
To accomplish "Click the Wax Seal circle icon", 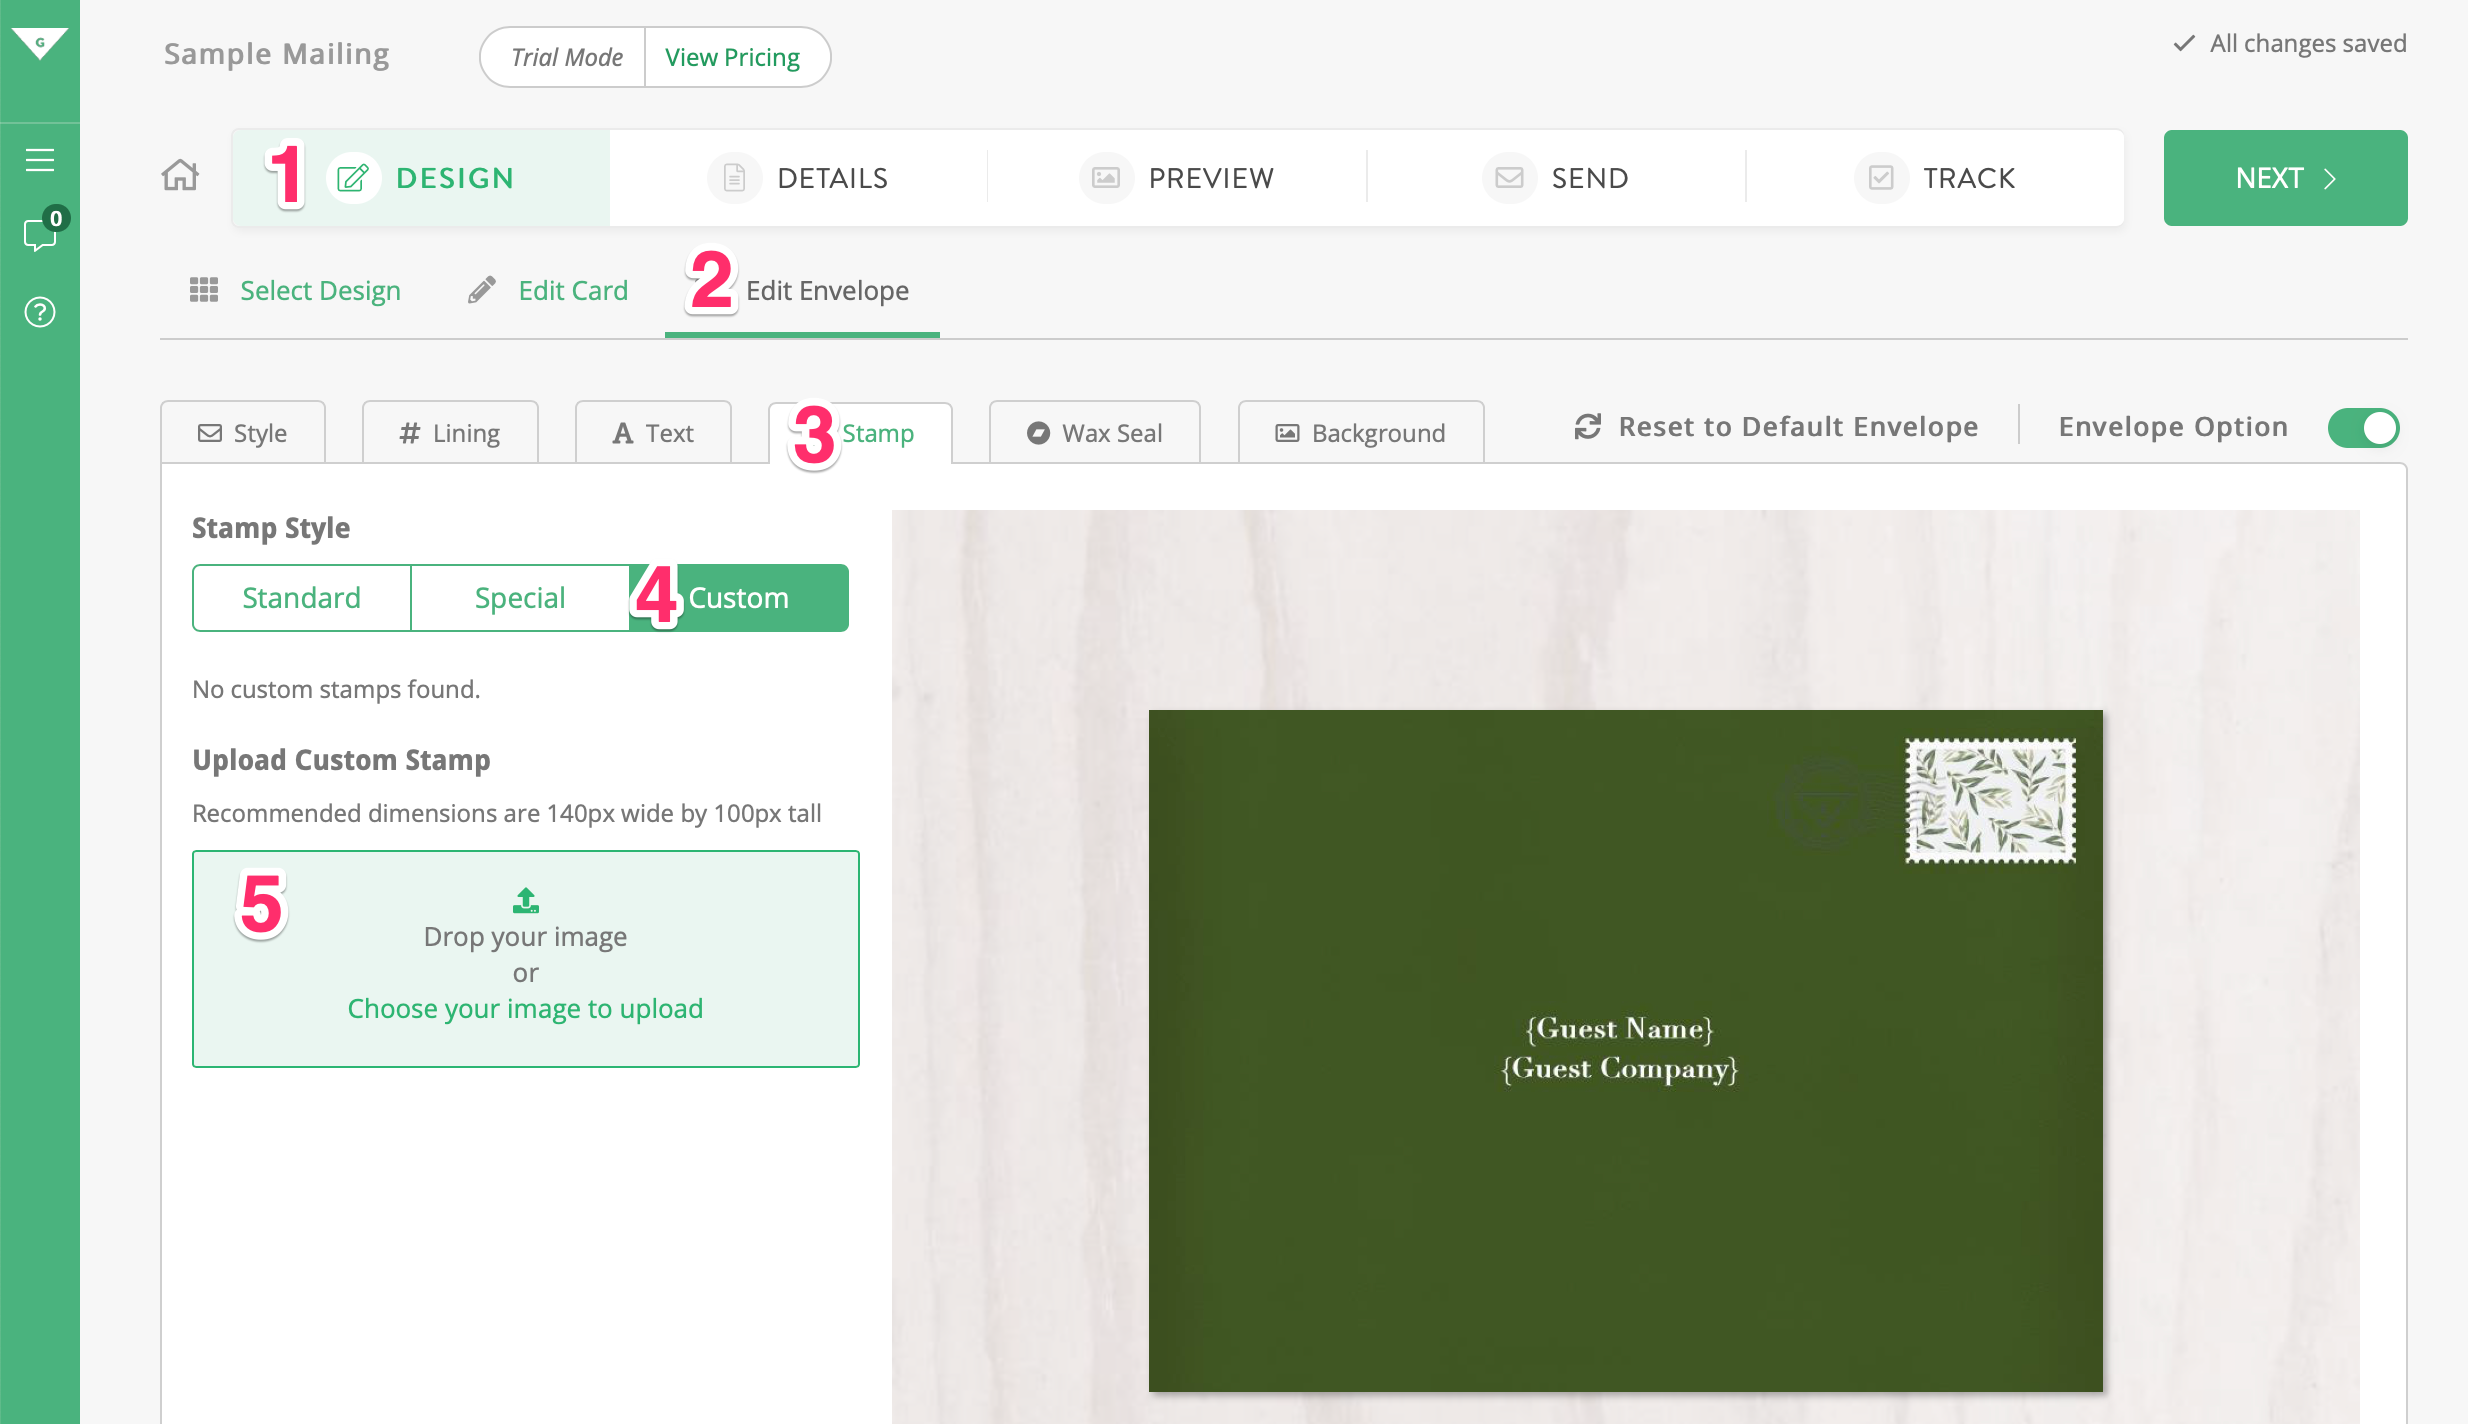I will pyautogui.click(x=1039, y=433).
